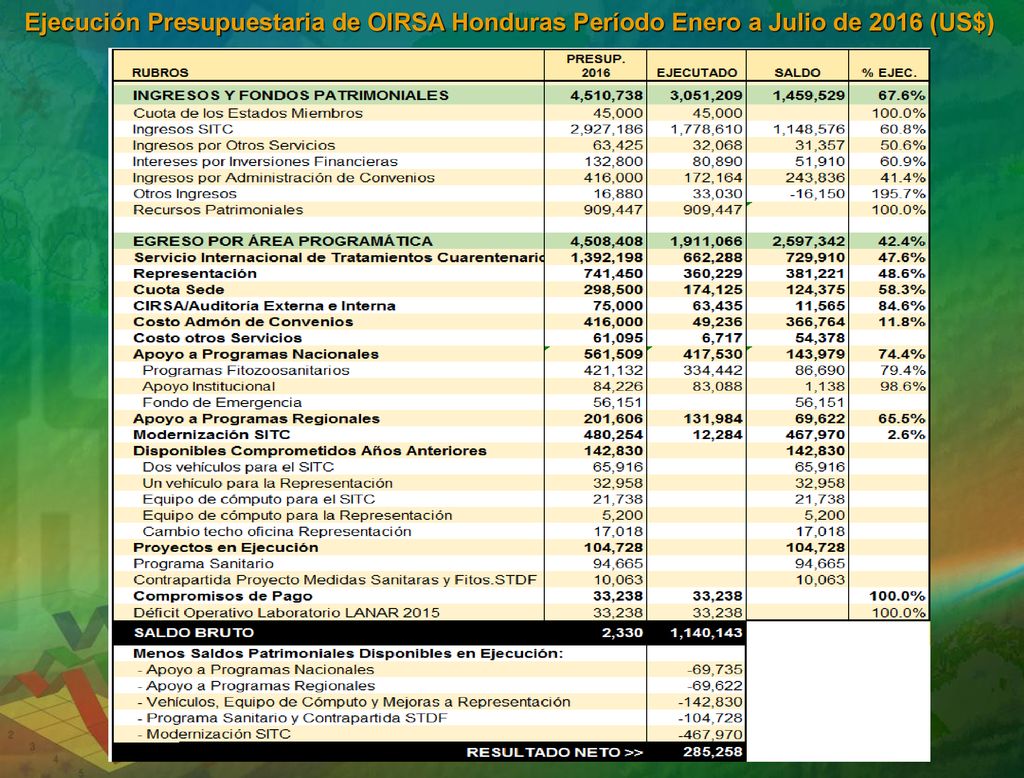Select 'Dos vehículos para el SITC' label
The image size is (1024, 778).
click(238, 467)
